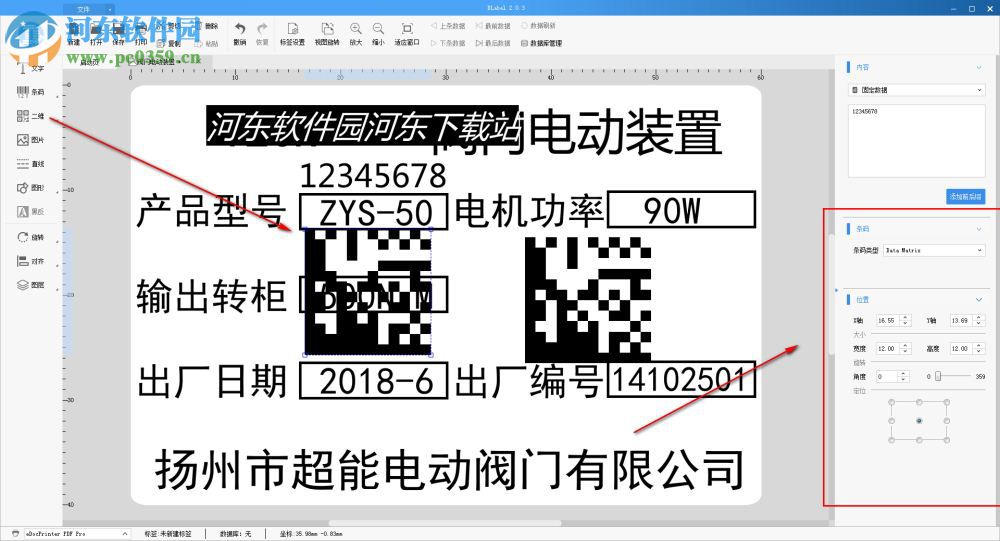
Task: Jump to last data record (最后数据)
Action: pos(493,43)
